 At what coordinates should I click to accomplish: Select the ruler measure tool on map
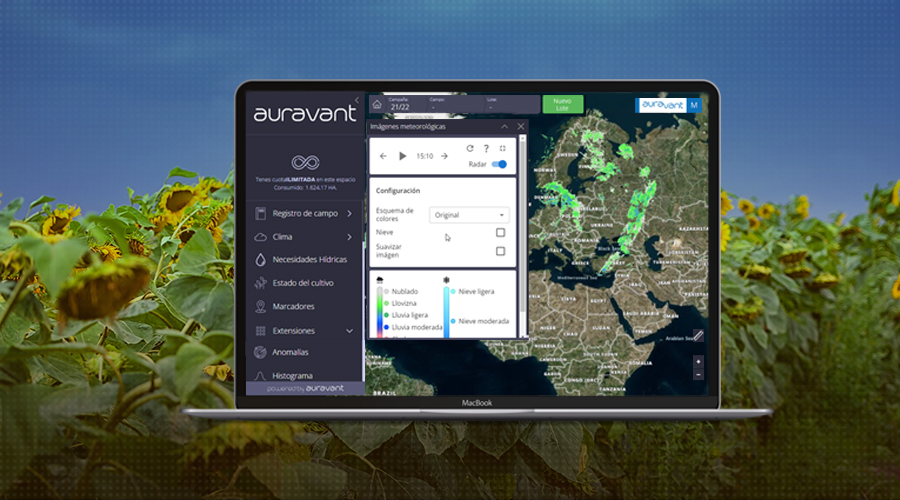coord(698,336)
